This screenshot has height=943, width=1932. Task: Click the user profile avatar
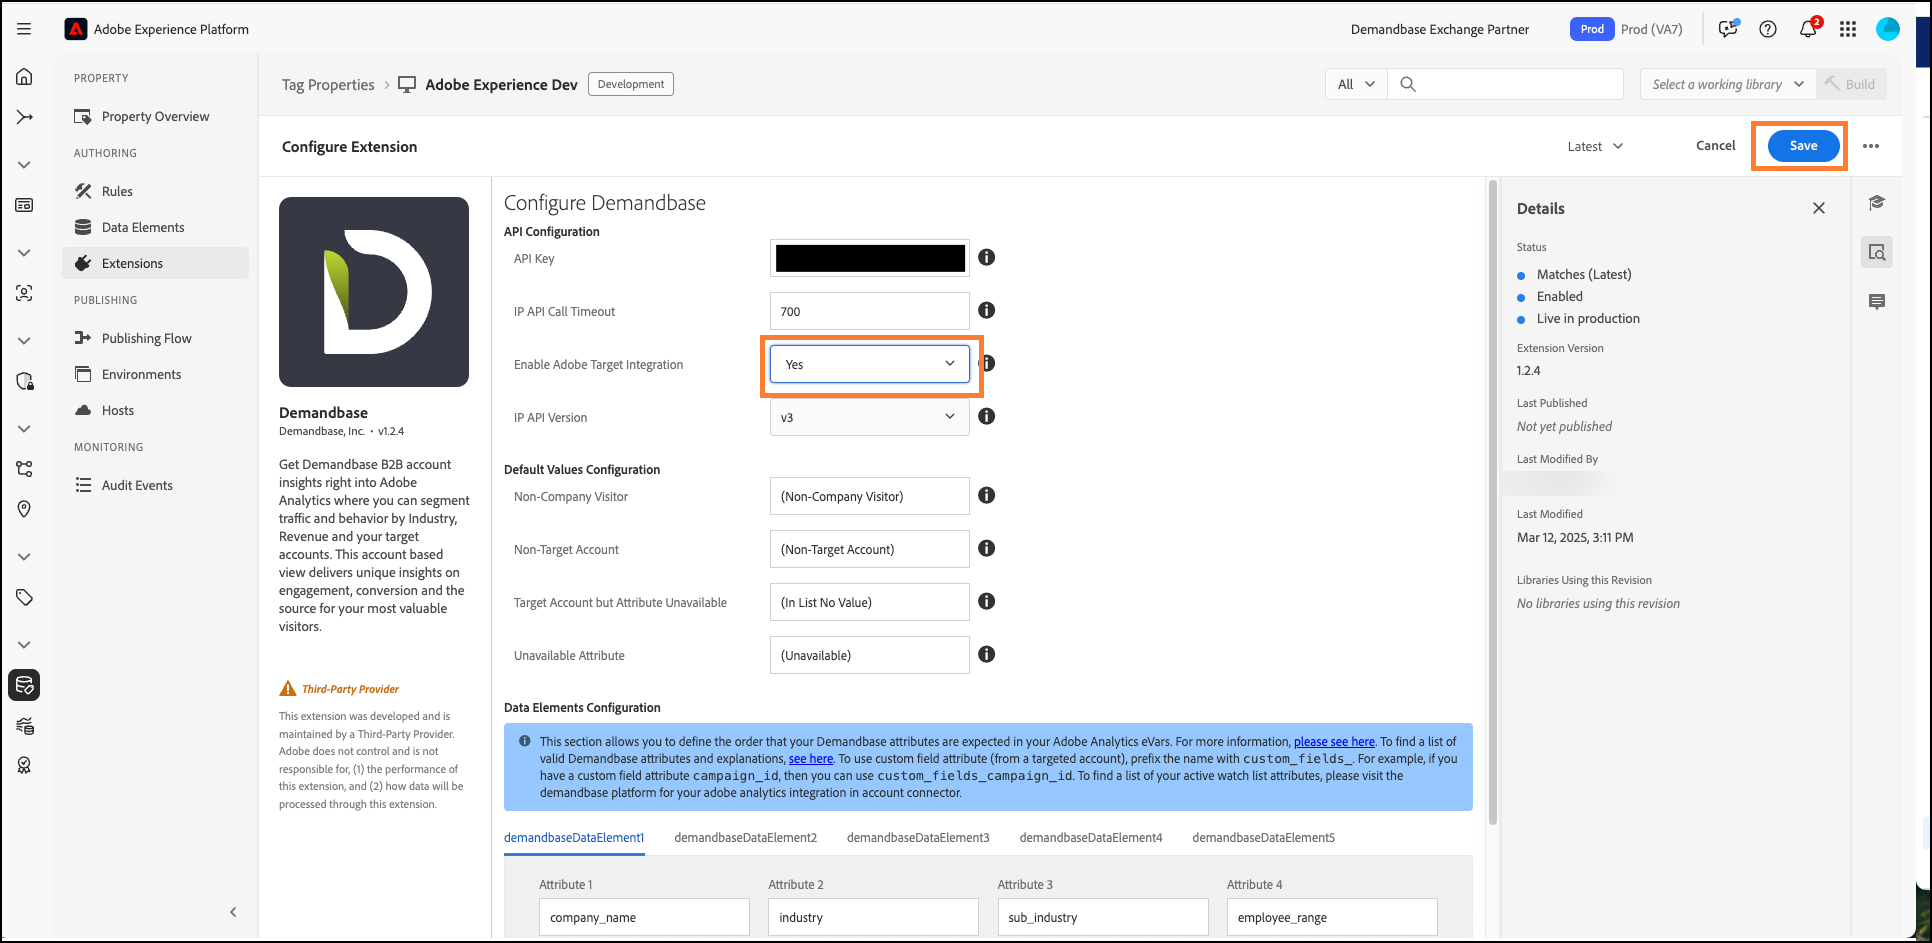pyautogui.click(x=1888, y=29)
